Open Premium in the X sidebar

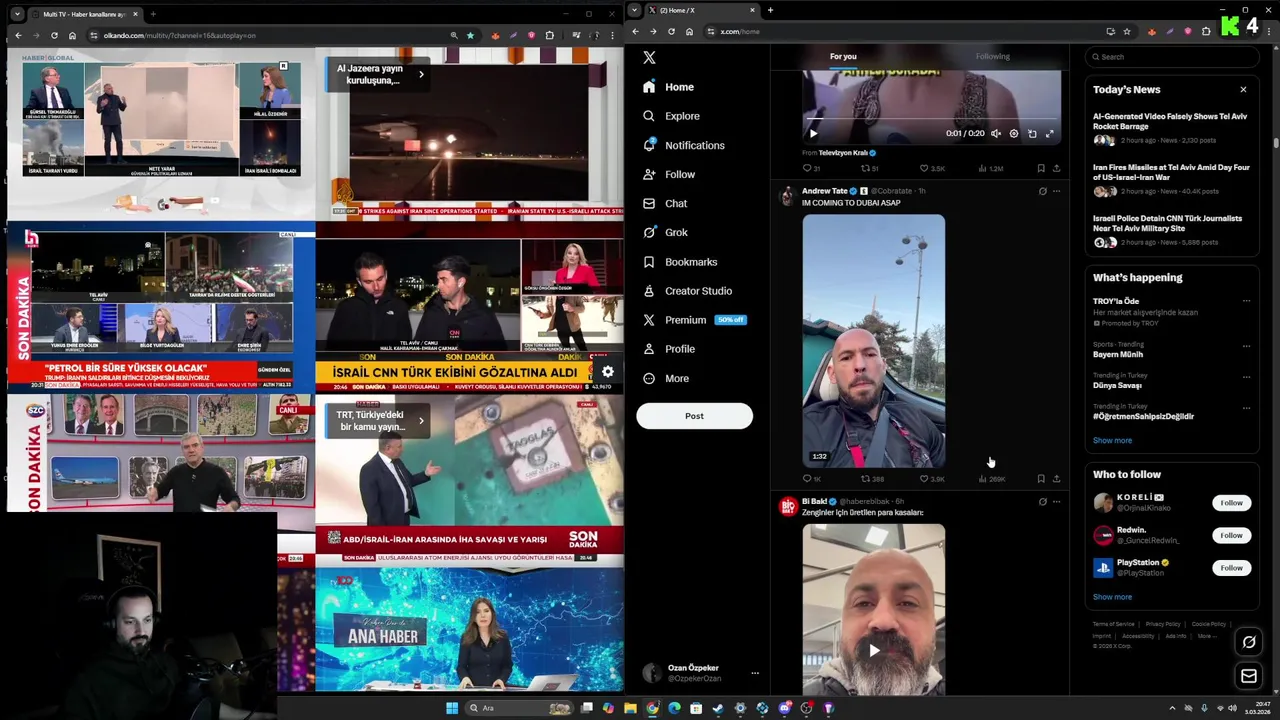(x=694, y=320)
